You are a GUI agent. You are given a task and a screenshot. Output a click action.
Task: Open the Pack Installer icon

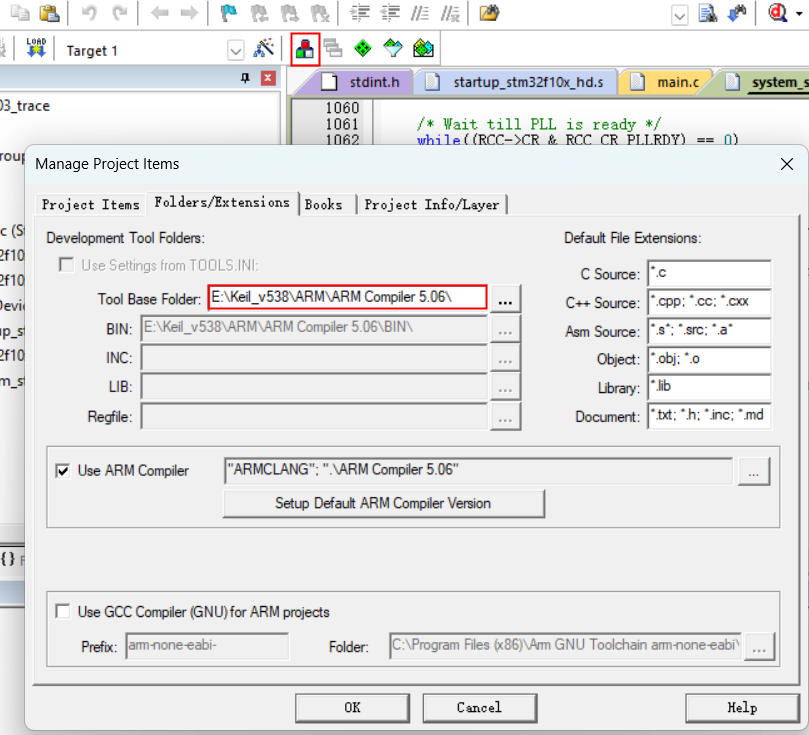423,49
